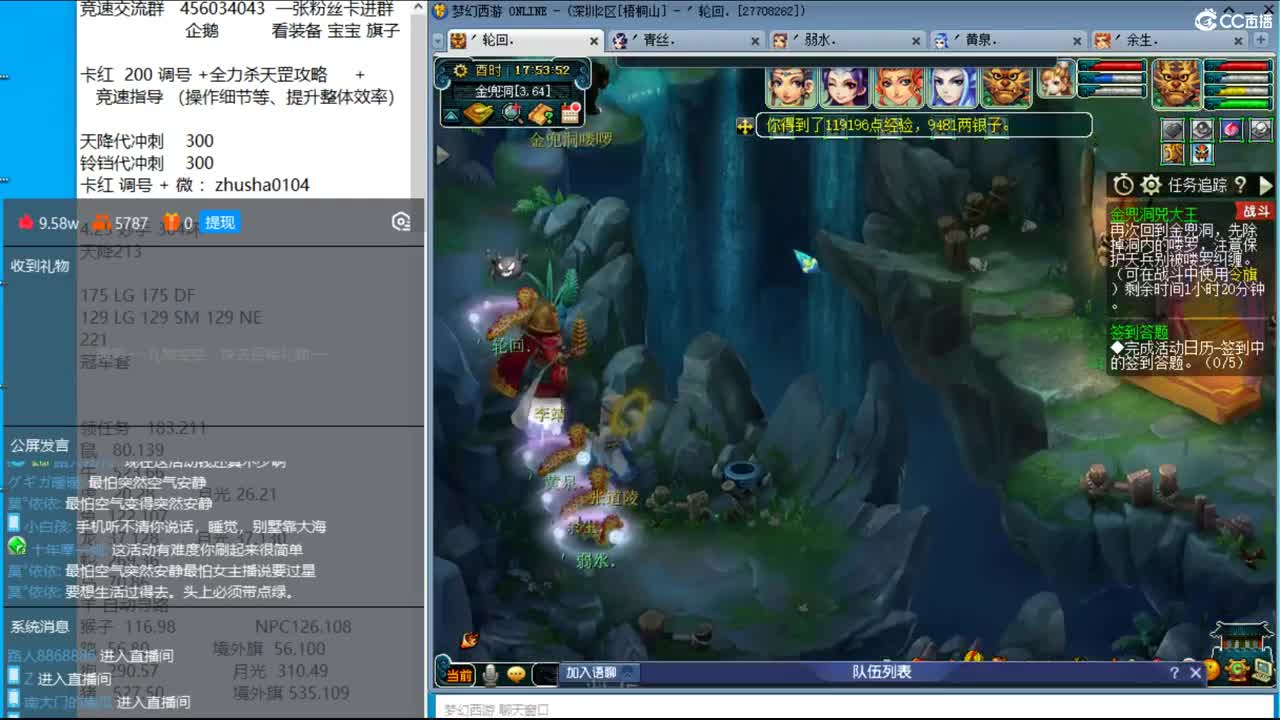Click the 公屏发言 section header

pyautogui.click(x=40, y=445)
